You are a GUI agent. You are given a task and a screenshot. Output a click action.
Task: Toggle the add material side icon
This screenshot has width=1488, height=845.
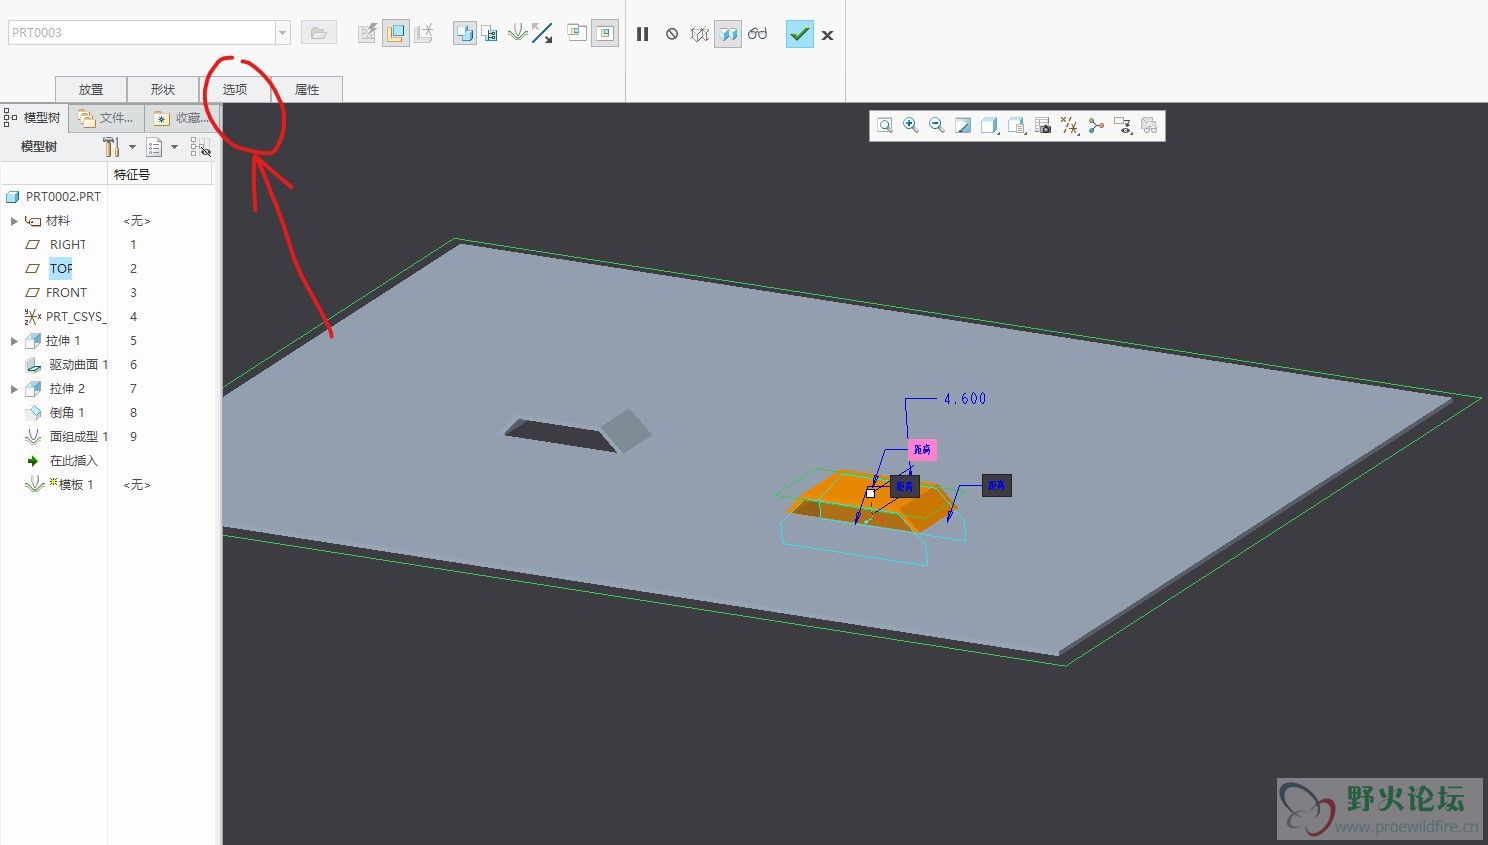tap(577, 33)
